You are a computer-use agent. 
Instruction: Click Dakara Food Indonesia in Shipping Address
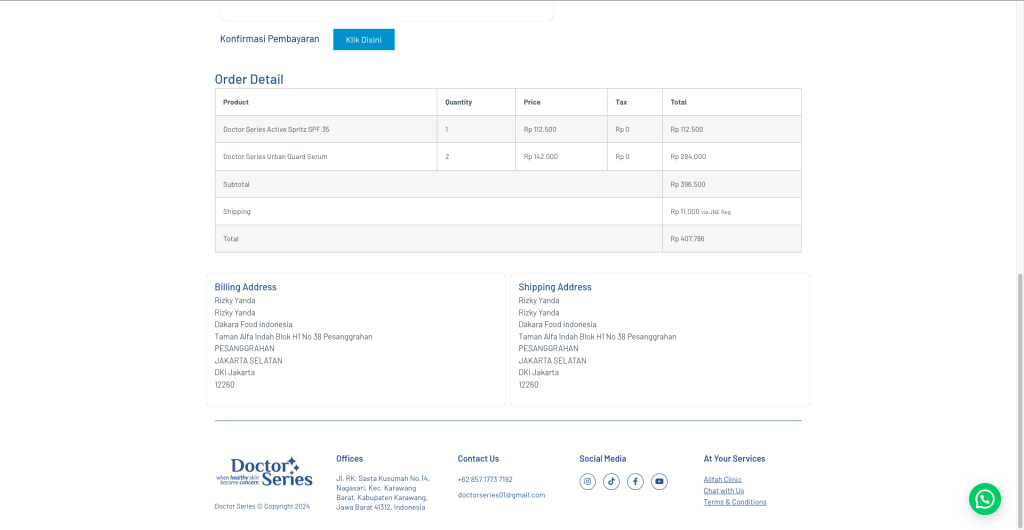pyautogui.click(x=557, y=324)
